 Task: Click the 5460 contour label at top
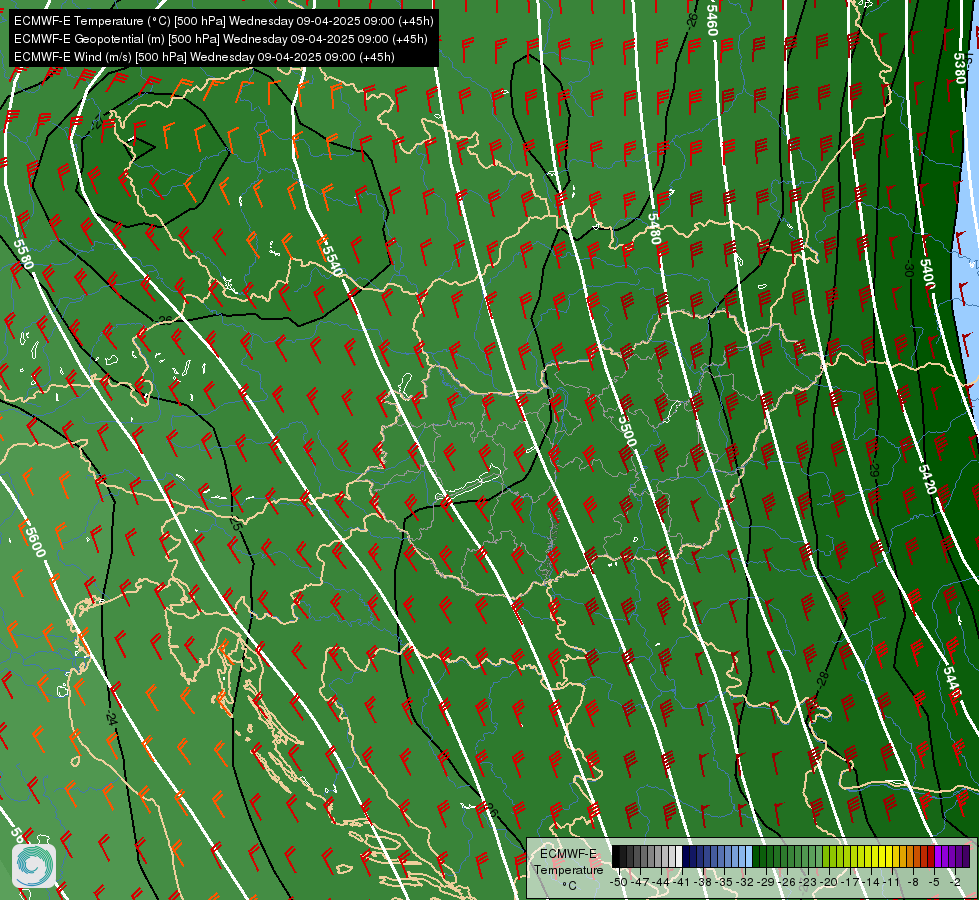pyautogui.click(x=712, y=19)
